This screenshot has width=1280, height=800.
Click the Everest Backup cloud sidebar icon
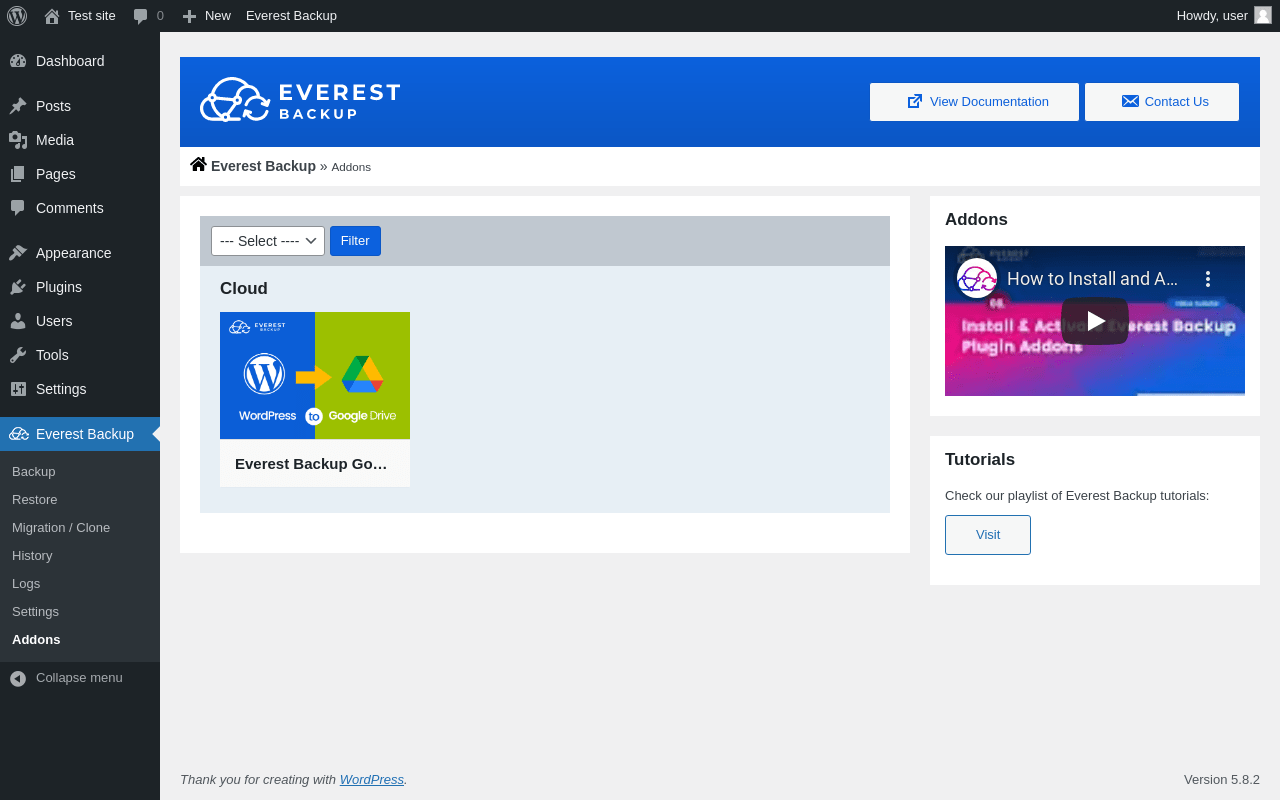(18, 434)
